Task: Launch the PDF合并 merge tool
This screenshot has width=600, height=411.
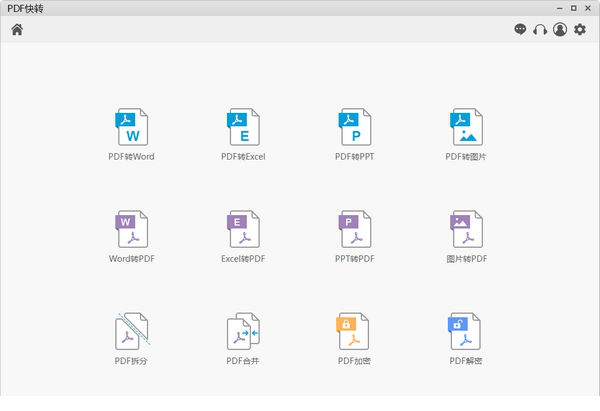Action: point(243,331)
